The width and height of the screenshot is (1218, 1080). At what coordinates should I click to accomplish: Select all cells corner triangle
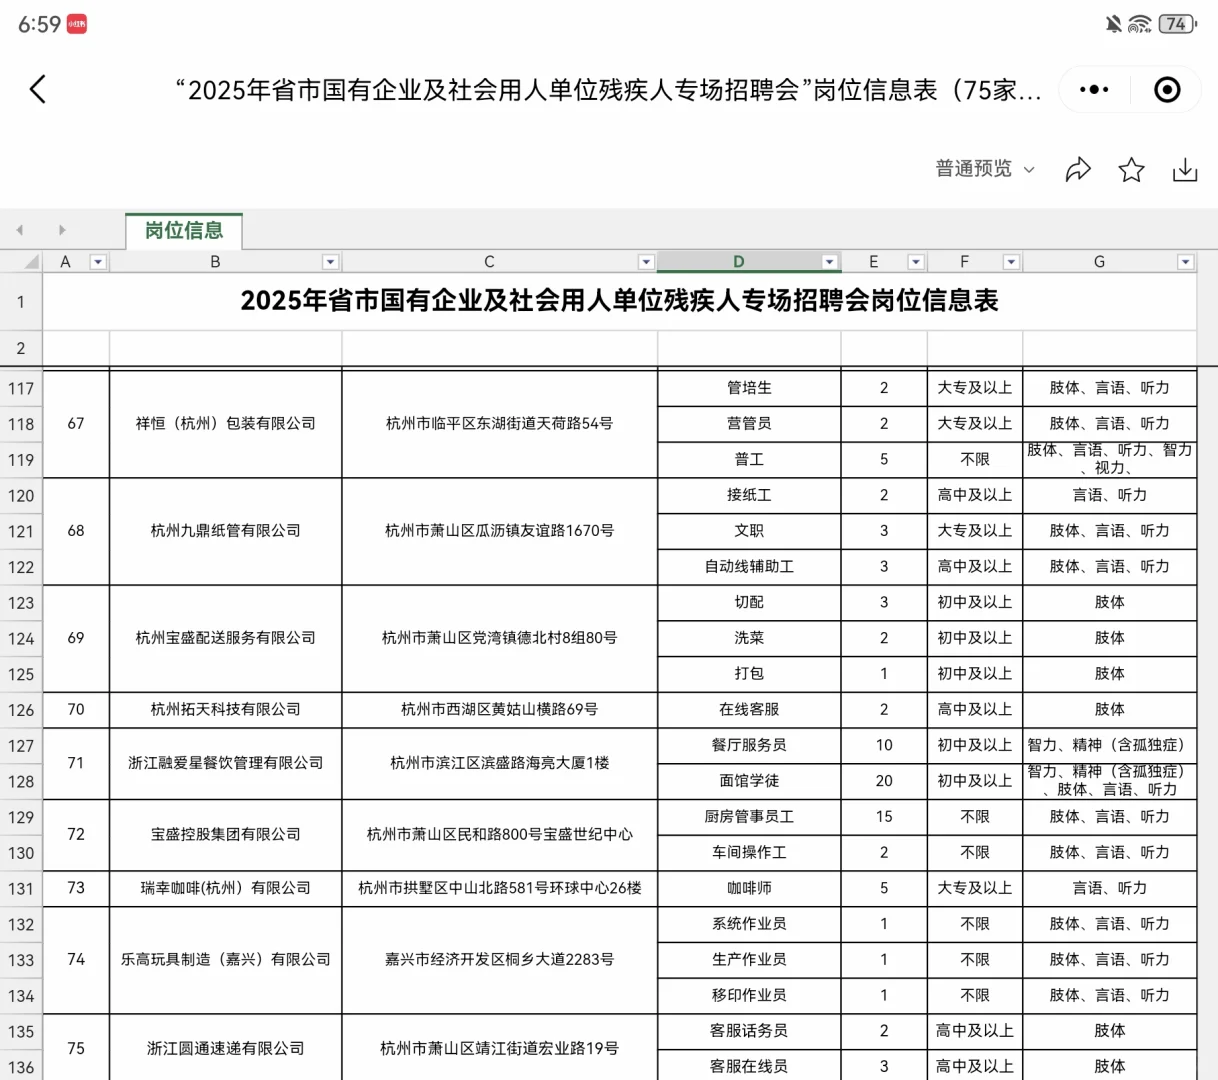31,262
